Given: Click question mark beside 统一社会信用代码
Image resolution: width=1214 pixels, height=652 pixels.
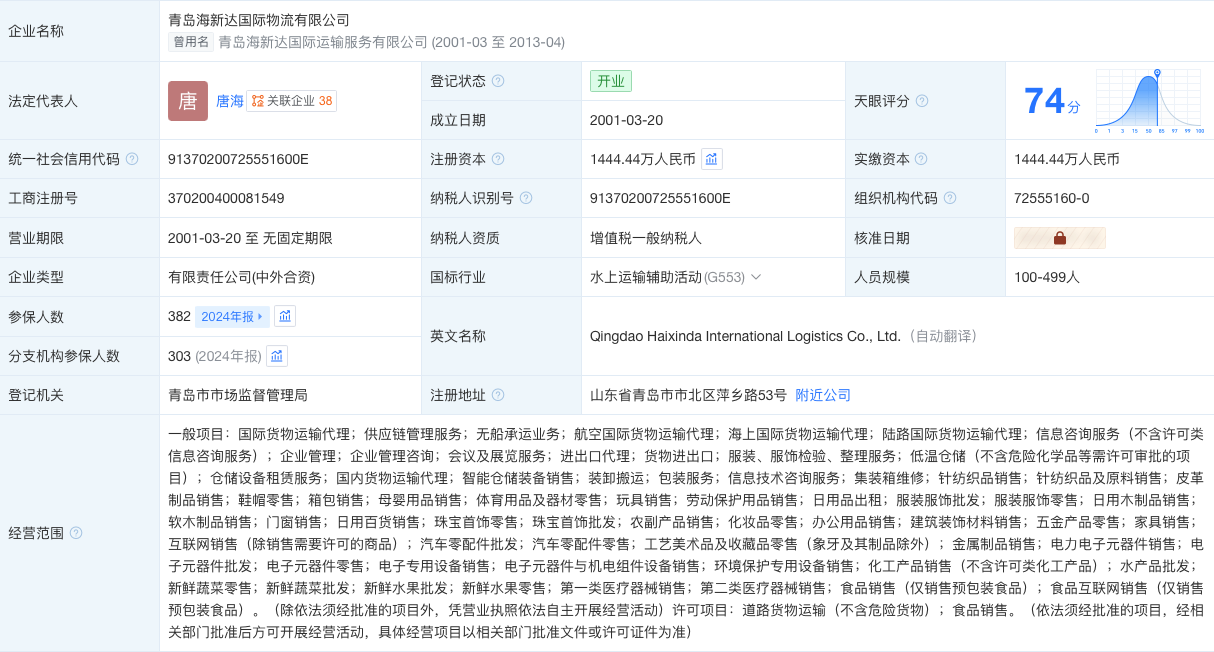Looking at the screenshot, I should pos(132,159).
